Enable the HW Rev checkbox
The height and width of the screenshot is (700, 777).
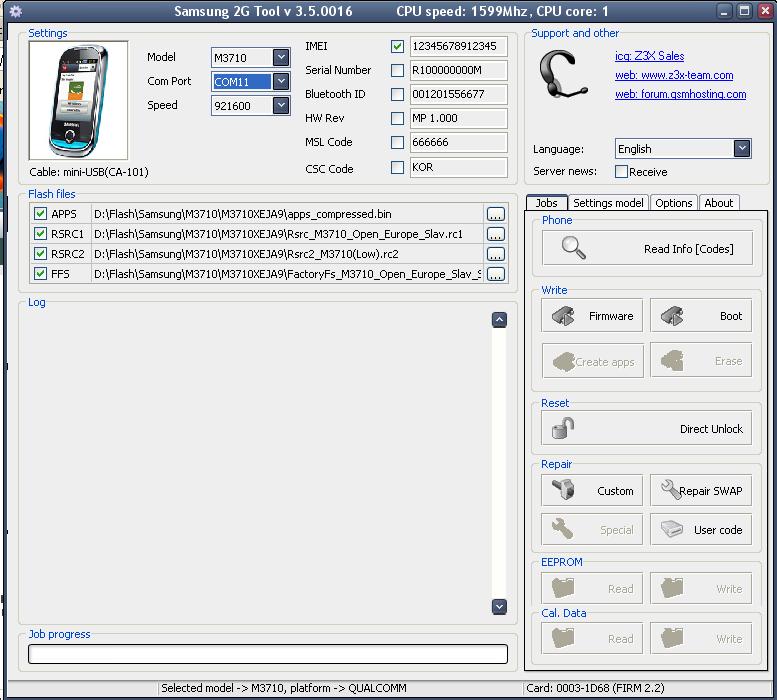(397, 118)
